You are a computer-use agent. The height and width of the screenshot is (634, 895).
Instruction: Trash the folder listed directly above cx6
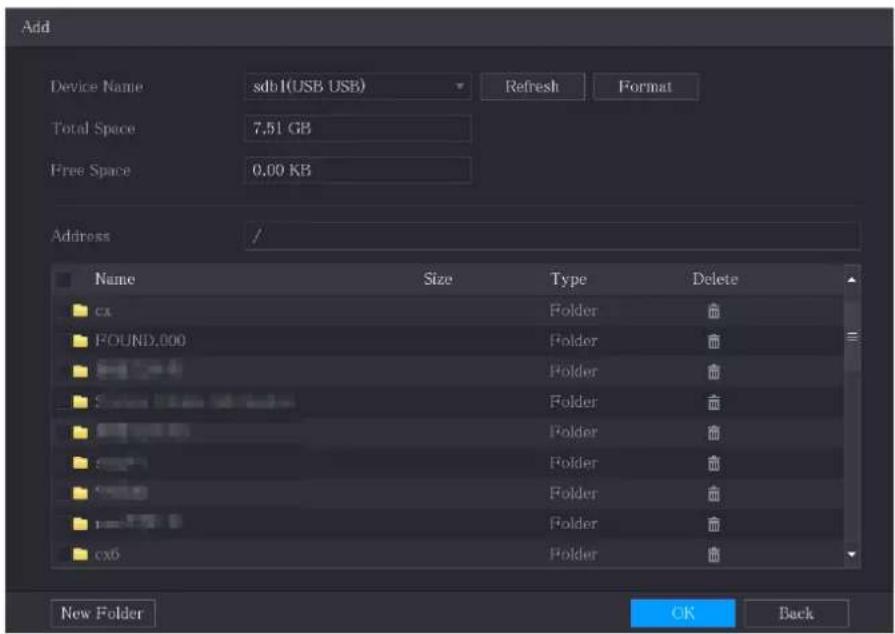pyautogui.click(x=713, y=524)
